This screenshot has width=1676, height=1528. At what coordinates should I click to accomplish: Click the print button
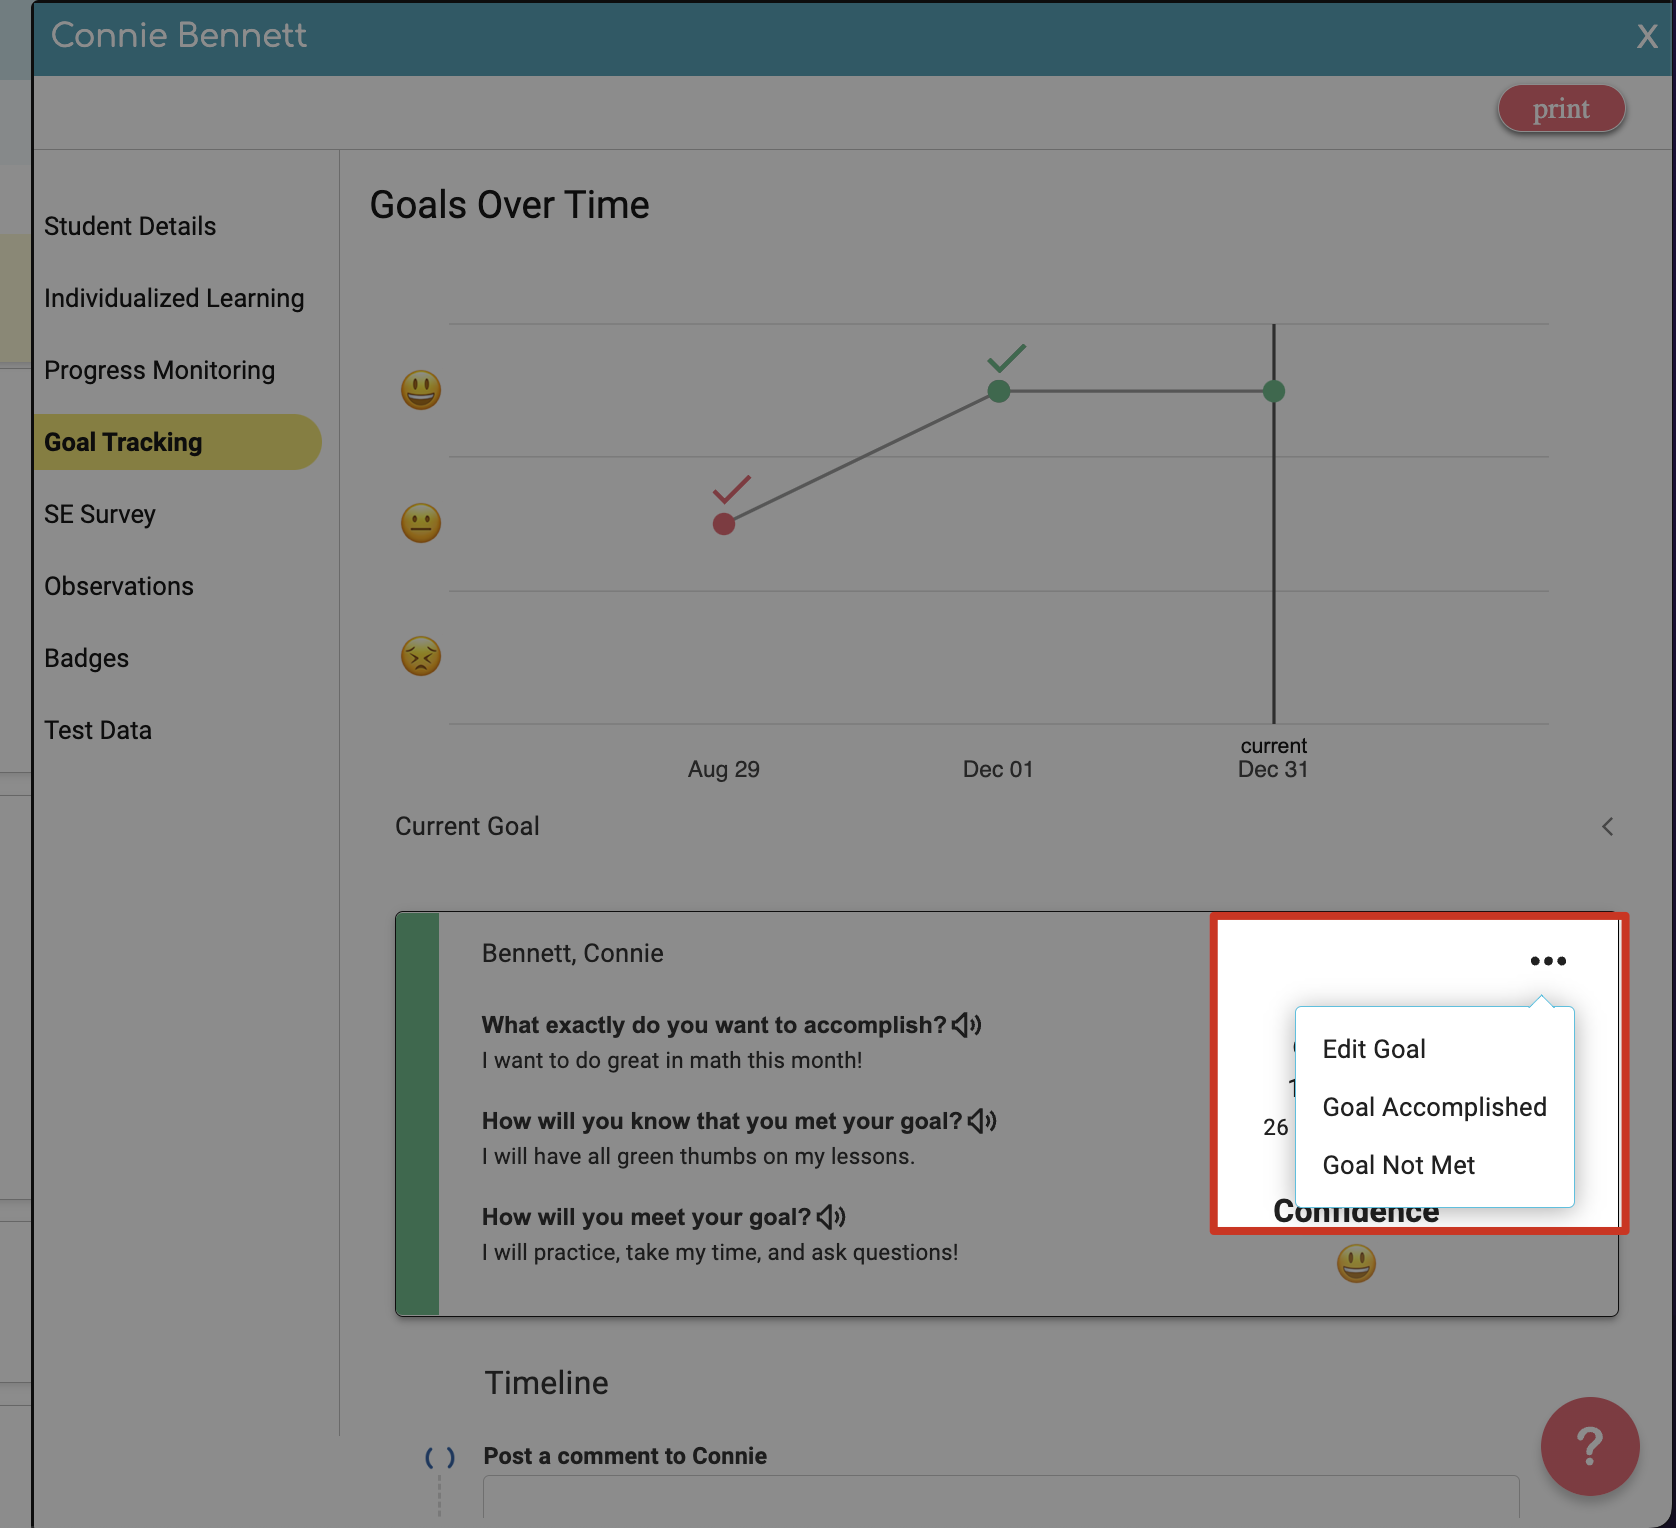1561,108
